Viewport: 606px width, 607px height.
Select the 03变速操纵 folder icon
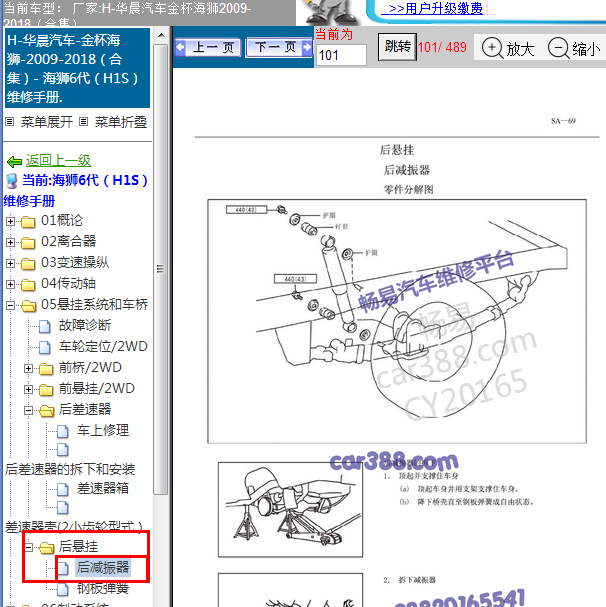pyautogui.click(x=28, y=264)
